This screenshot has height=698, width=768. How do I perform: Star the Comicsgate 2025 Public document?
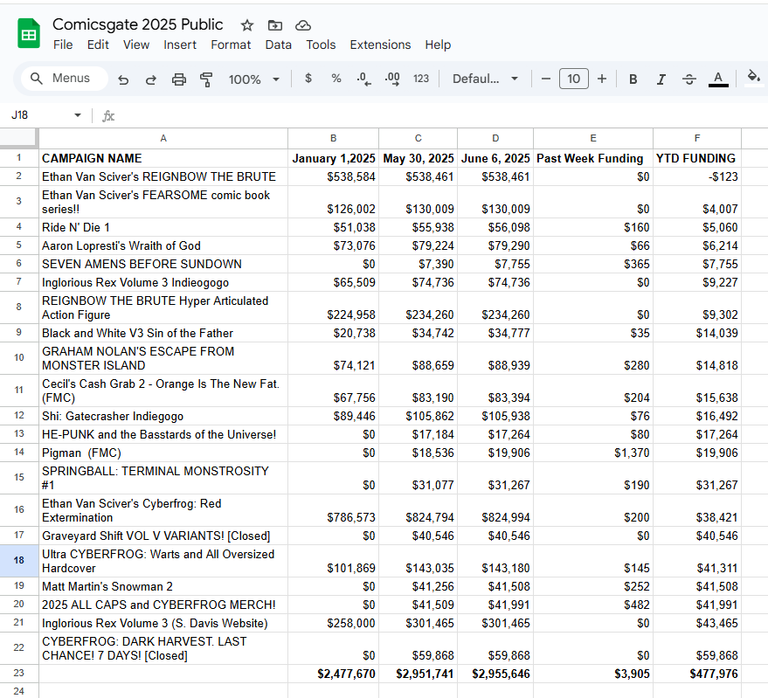(247, 25)
